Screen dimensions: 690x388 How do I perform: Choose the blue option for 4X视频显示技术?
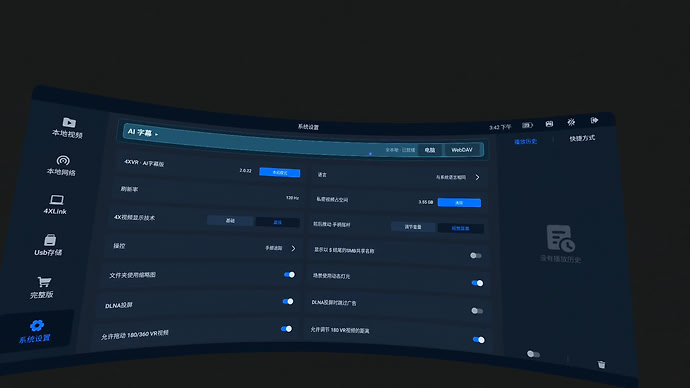pos(278,222)
